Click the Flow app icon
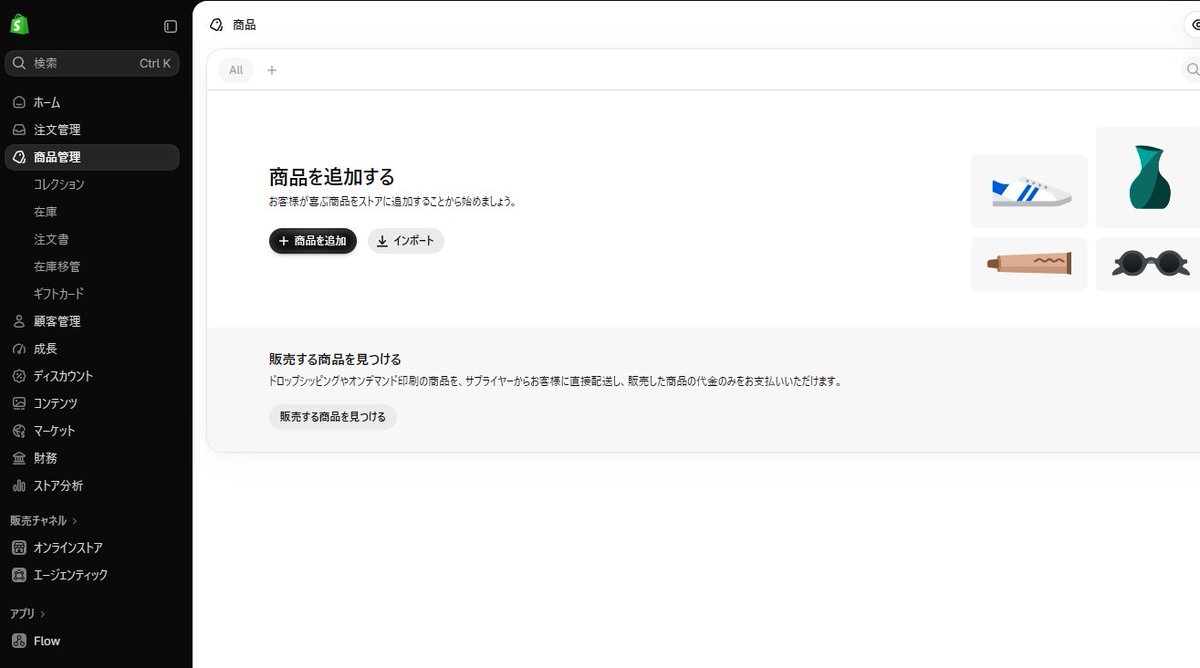The height and width of the screenshot is (668, 1200). point(19,641)
